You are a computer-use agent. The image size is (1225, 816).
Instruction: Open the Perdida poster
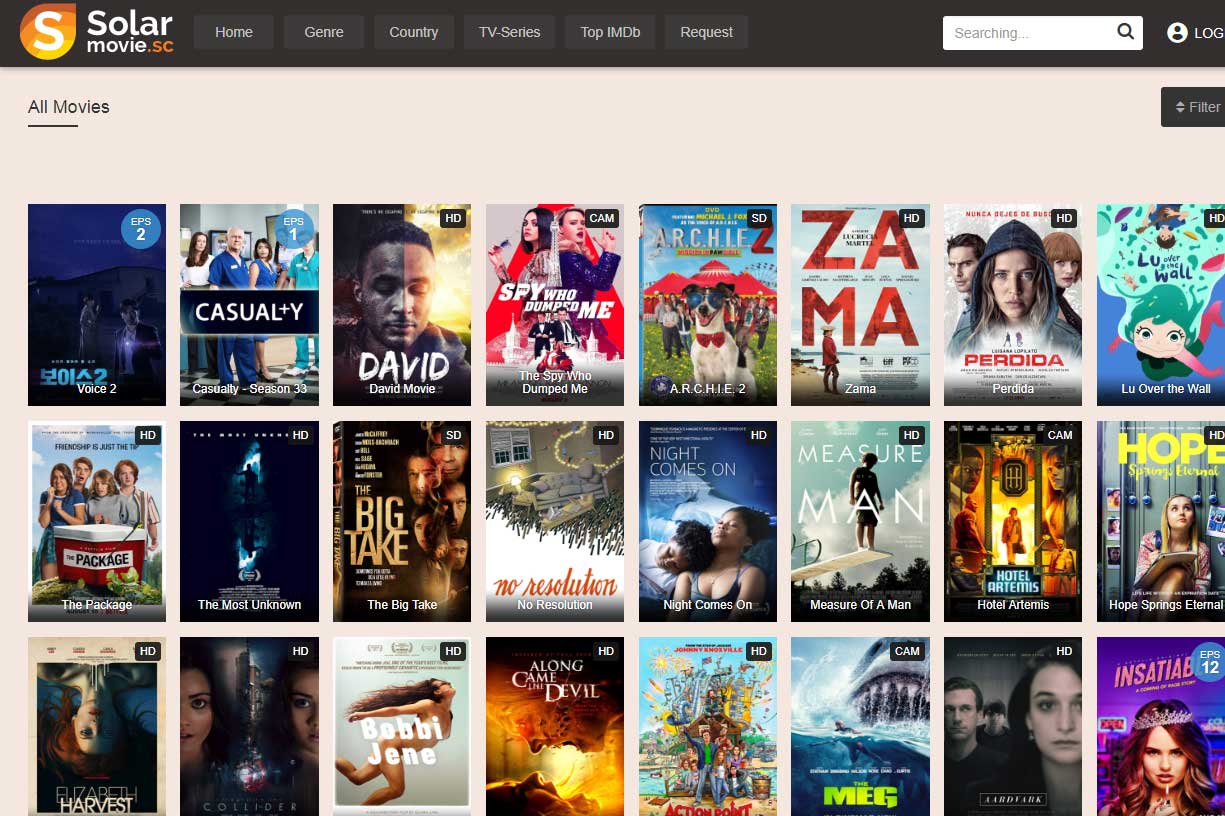tap(1013, 305)
